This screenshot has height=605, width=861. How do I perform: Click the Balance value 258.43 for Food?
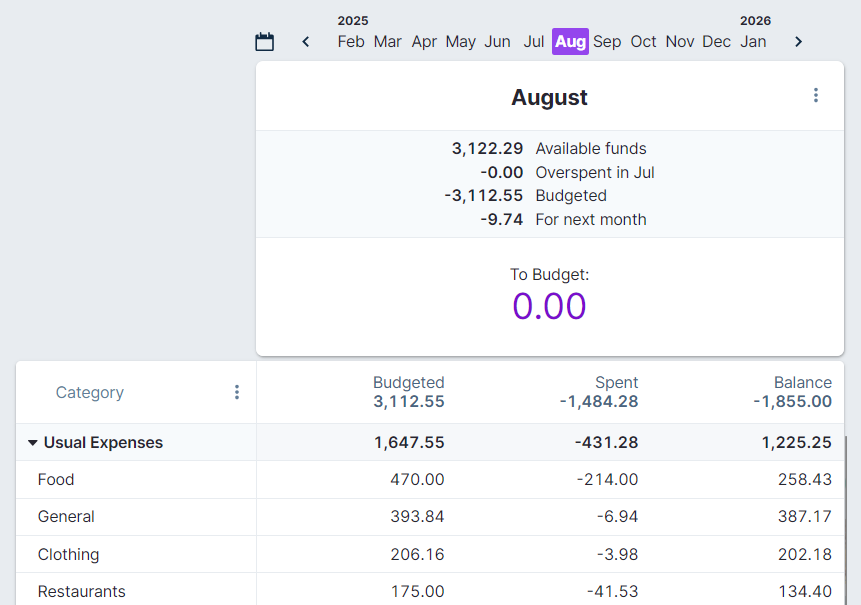805,479
